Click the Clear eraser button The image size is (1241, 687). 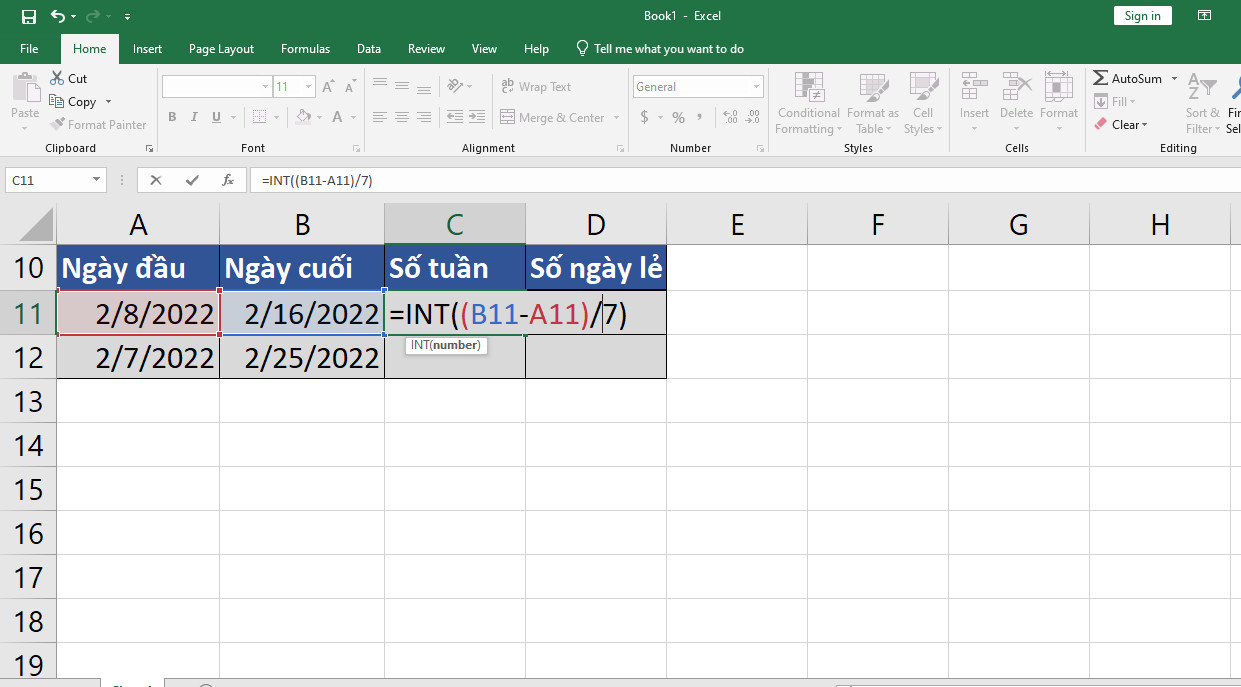pyautogui.click(x=1119, y=125)
